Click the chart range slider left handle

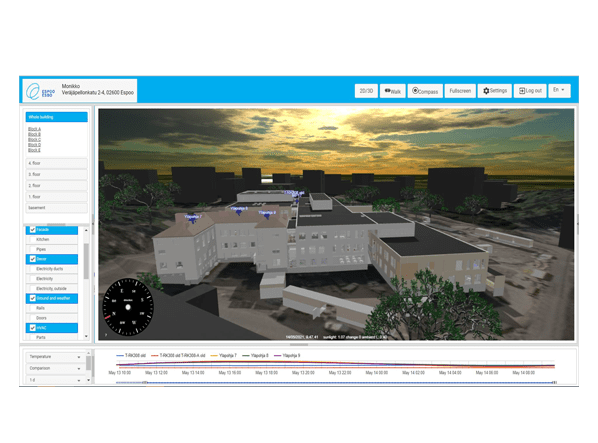[145, 382]
